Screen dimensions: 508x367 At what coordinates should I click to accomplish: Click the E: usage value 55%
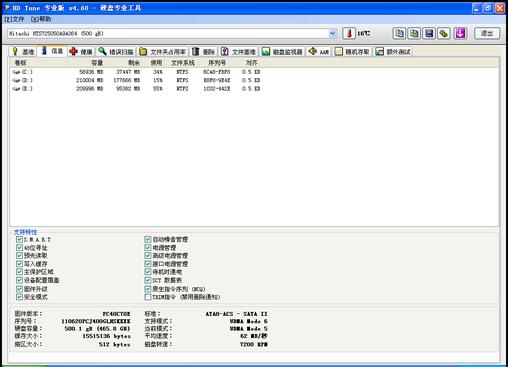click(x=158, y=89)
